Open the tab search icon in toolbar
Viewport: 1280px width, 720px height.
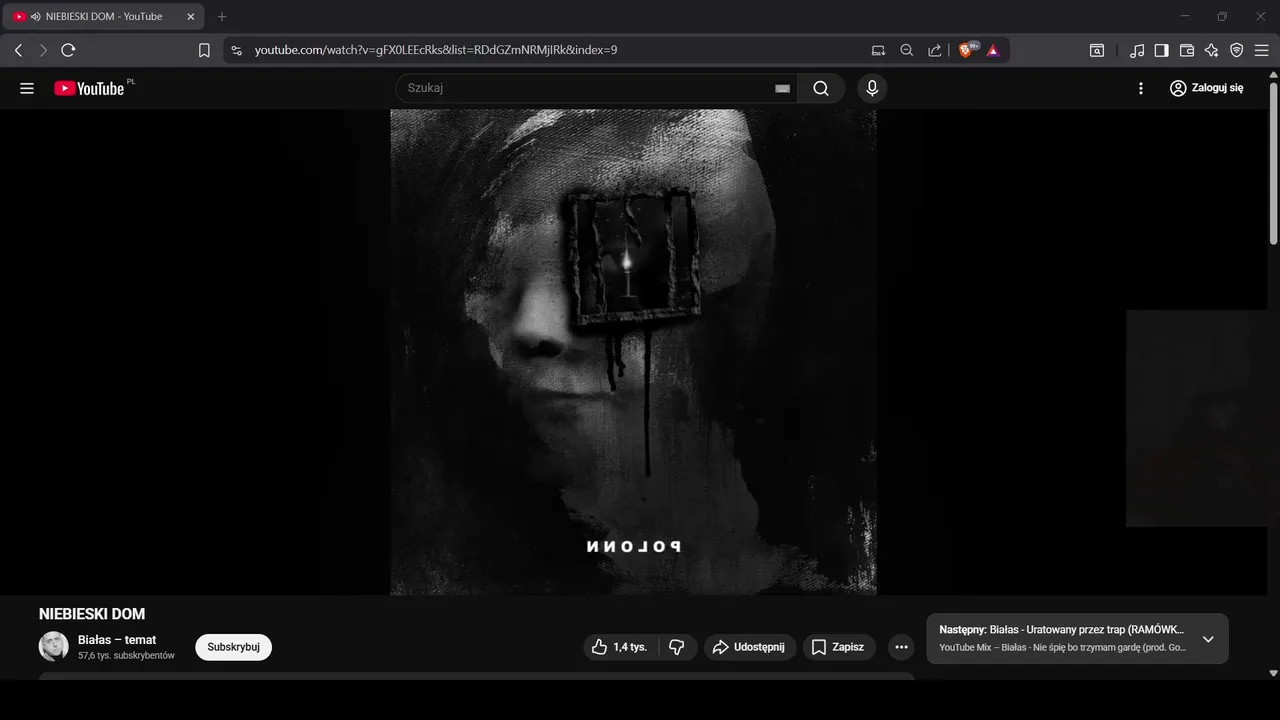1097,50
